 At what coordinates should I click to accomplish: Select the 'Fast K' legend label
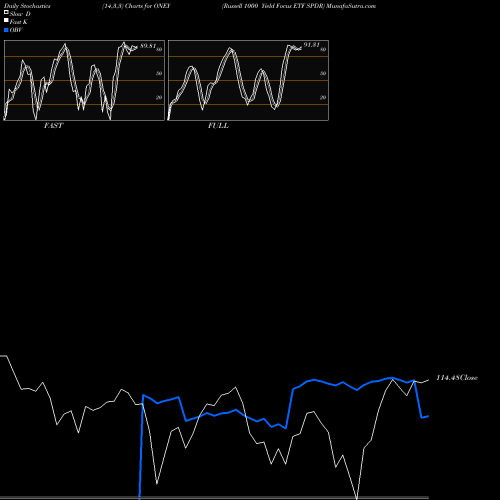pyautogui.click(x=19, y=22)
